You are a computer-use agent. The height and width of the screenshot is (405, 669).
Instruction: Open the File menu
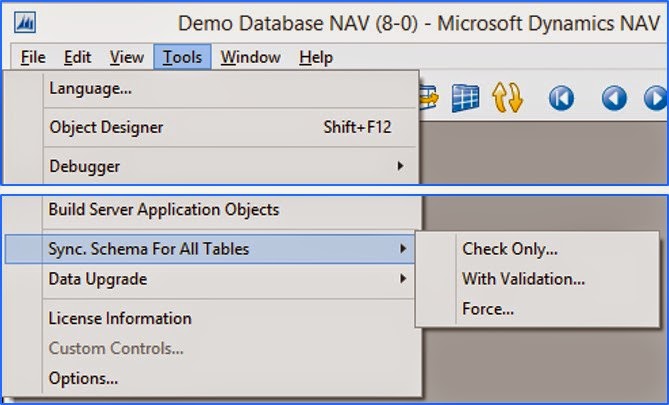(x=33, y=57)
